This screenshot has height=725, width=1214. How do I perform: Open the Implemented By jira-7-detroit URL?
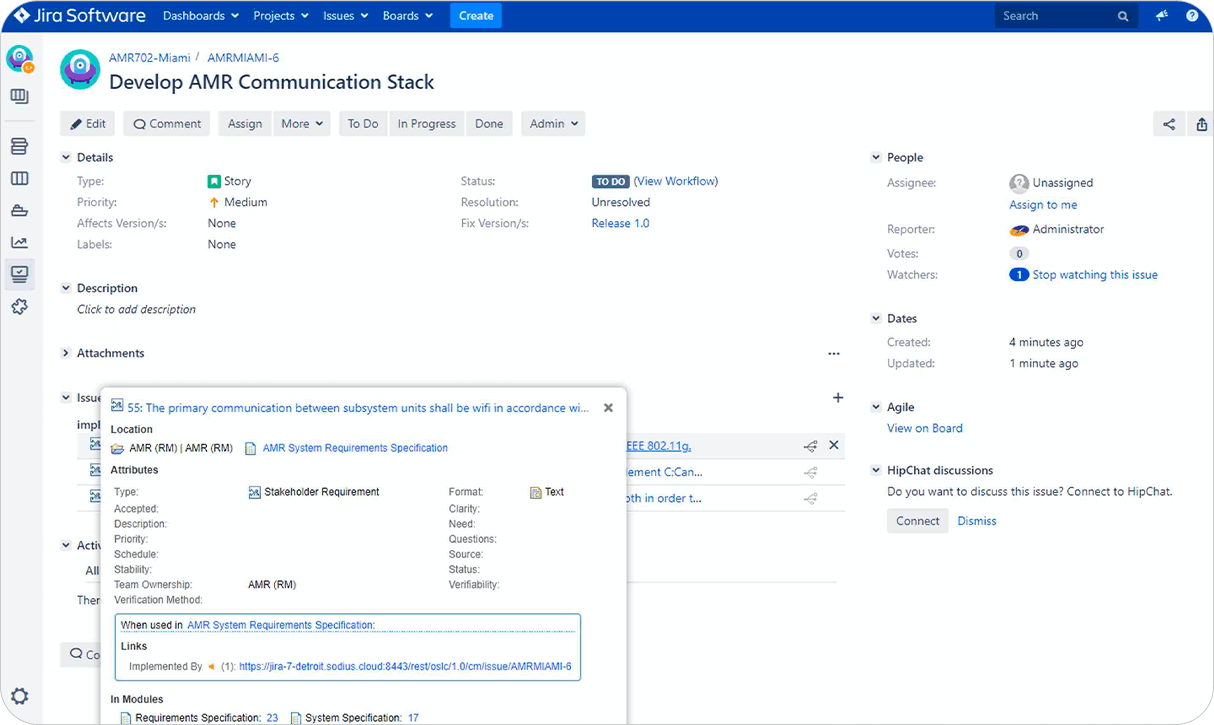click(405, 666)
